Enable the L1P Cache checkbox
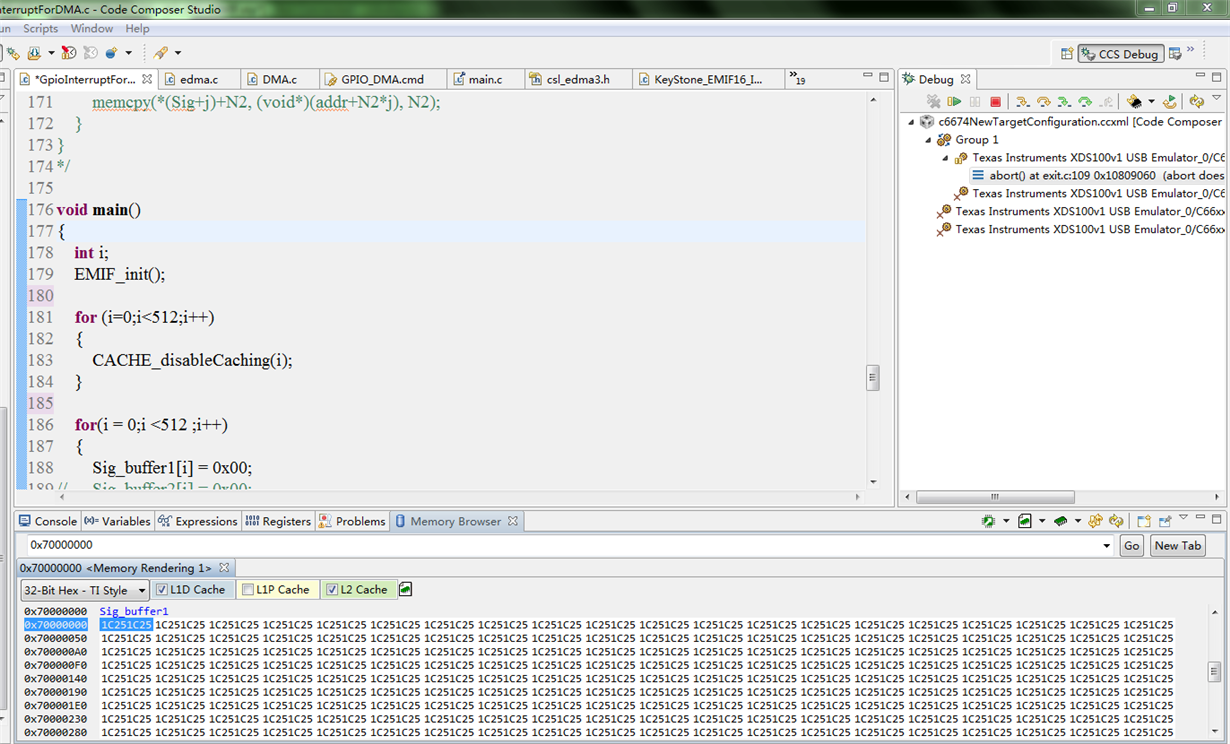This screenshot has height=744, width=1230. tap(247, 590)
